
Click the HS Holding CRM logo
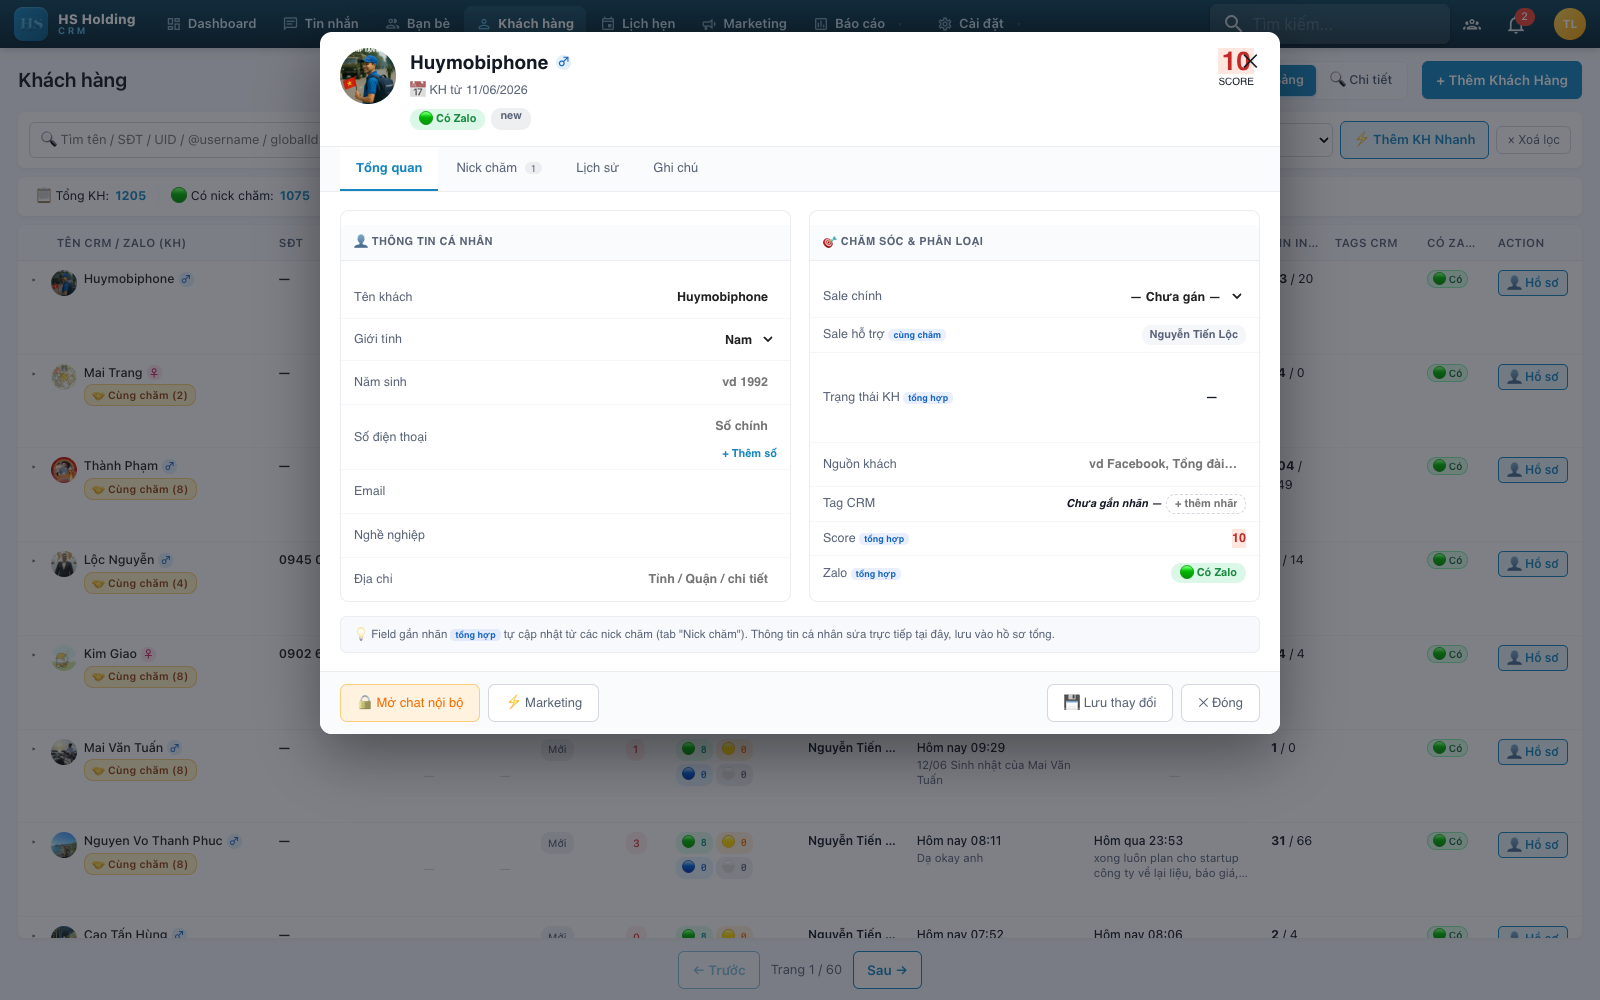(x=32, y=24)
